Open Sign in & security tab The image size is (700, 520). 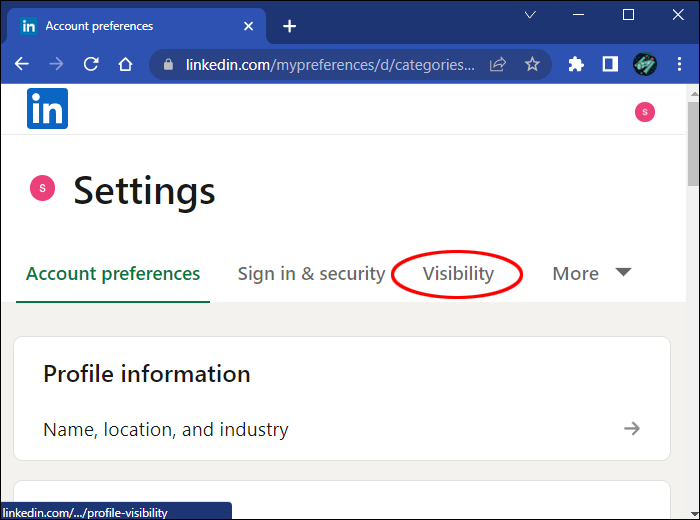(311, 273)
